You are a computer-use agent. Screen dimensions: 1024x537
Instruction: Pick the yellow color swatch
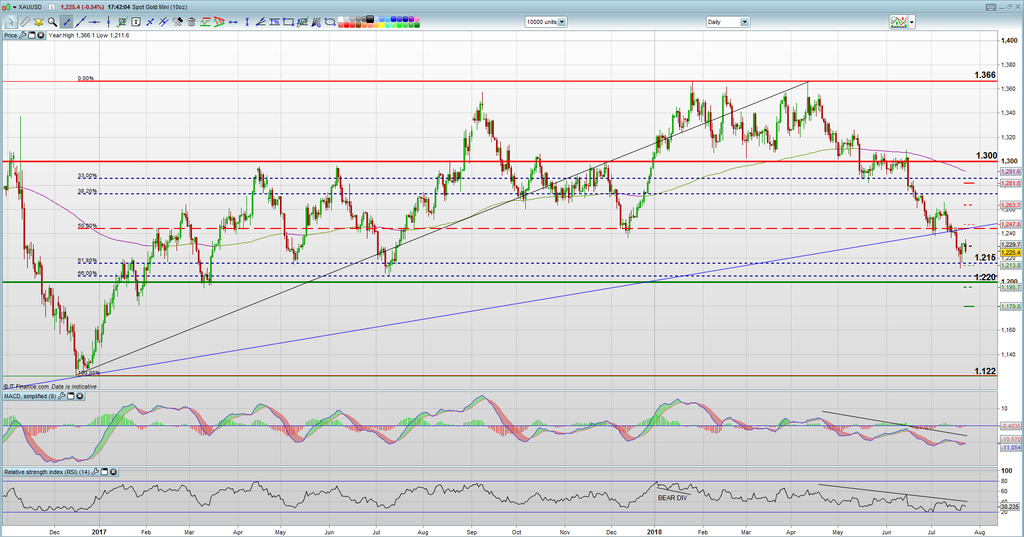pos(382,25)
